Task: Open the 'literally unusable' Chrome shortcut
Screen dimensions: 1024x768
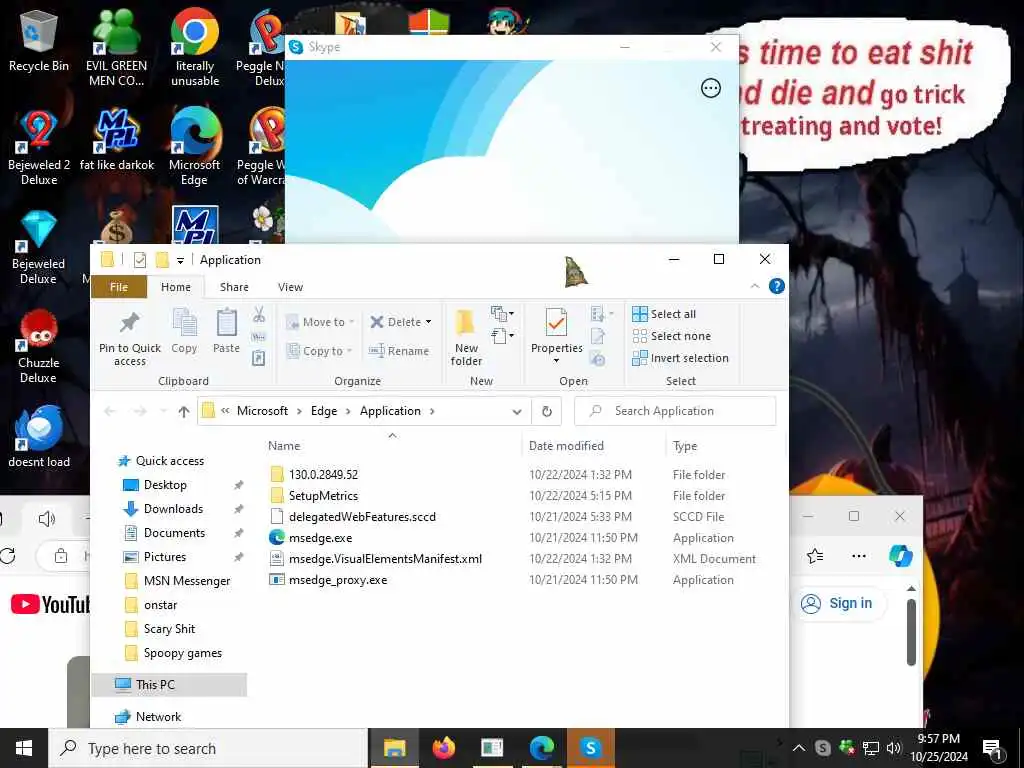Action: coord(195,48)
